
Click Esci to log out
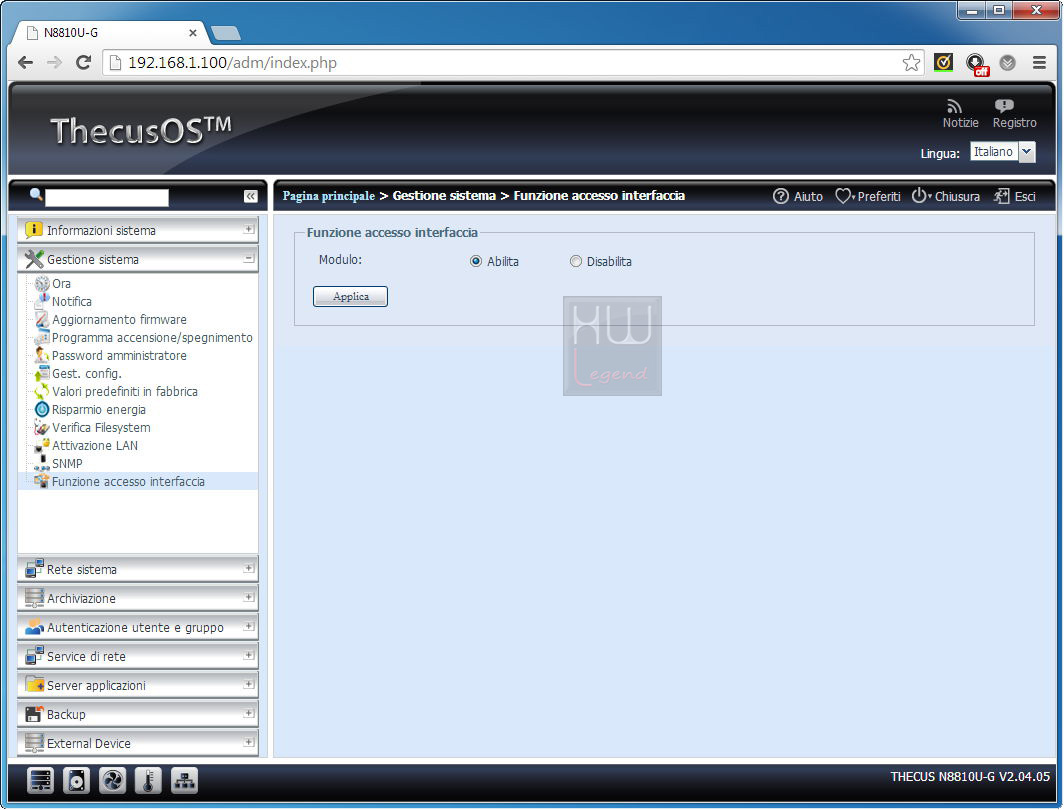[1014, 196]
